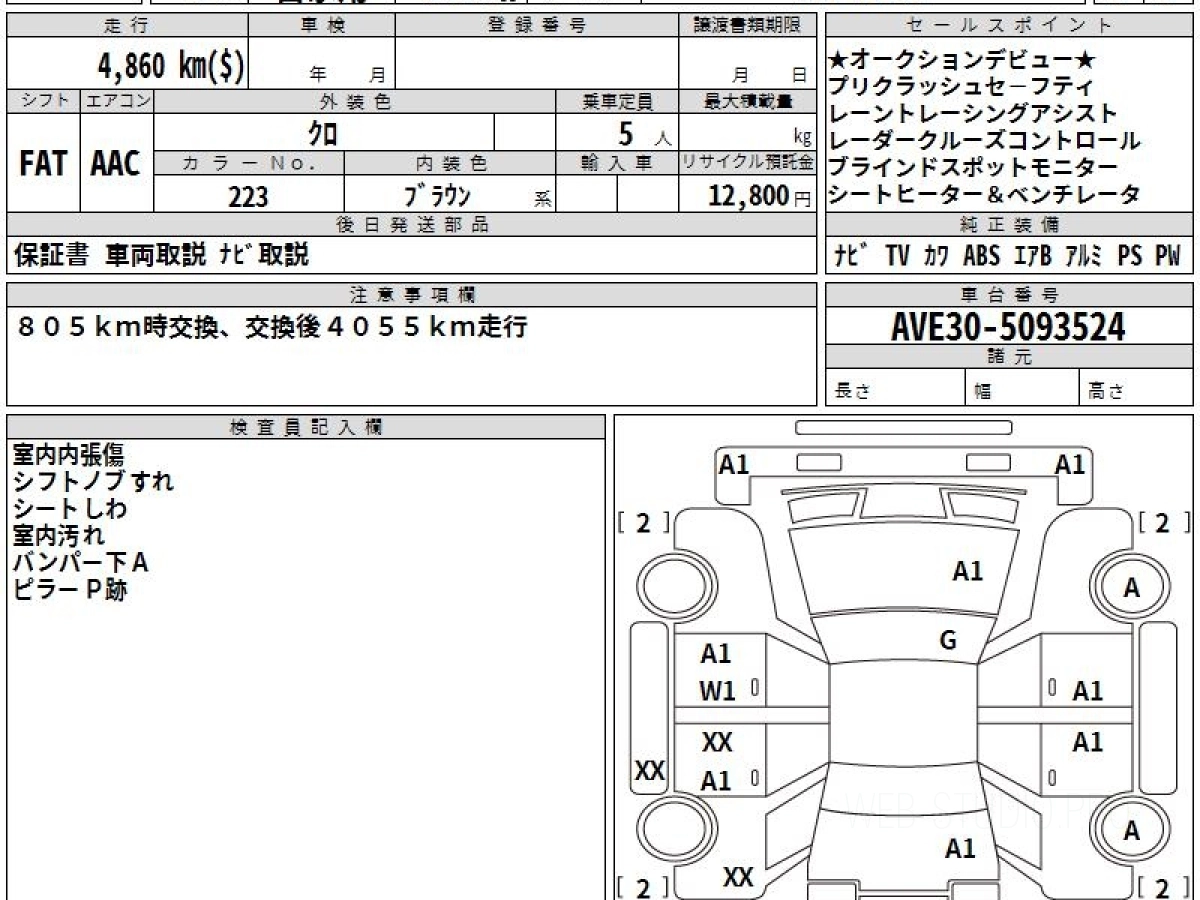The image size is (1200, 900).
Task: Click the セールスポイント header
Action: click(1009, 26)
